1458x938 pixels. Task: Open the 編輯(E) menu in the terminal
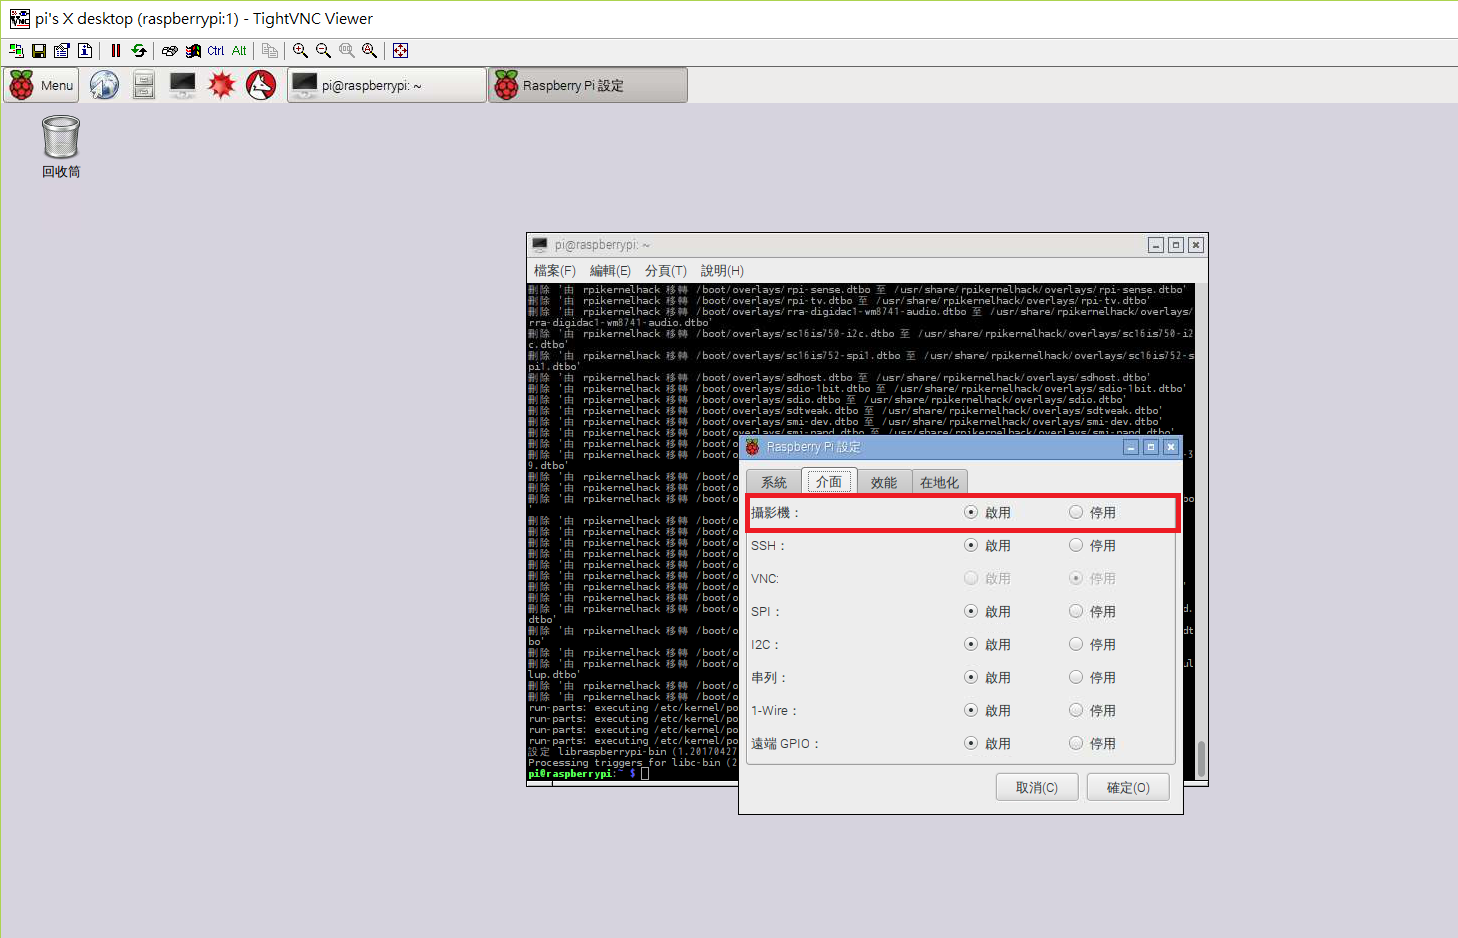tap(610, 271)
